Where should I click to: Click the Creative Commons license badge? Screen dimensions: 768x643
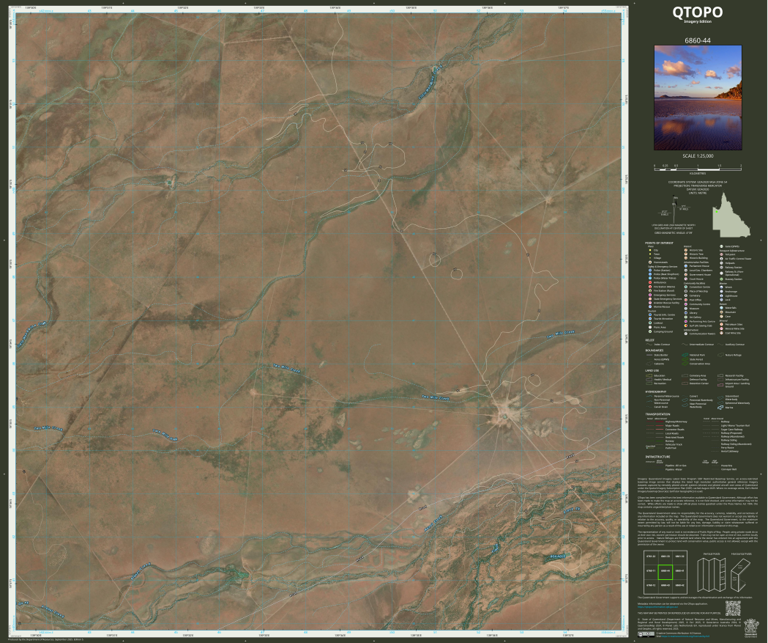click(646, 634)
